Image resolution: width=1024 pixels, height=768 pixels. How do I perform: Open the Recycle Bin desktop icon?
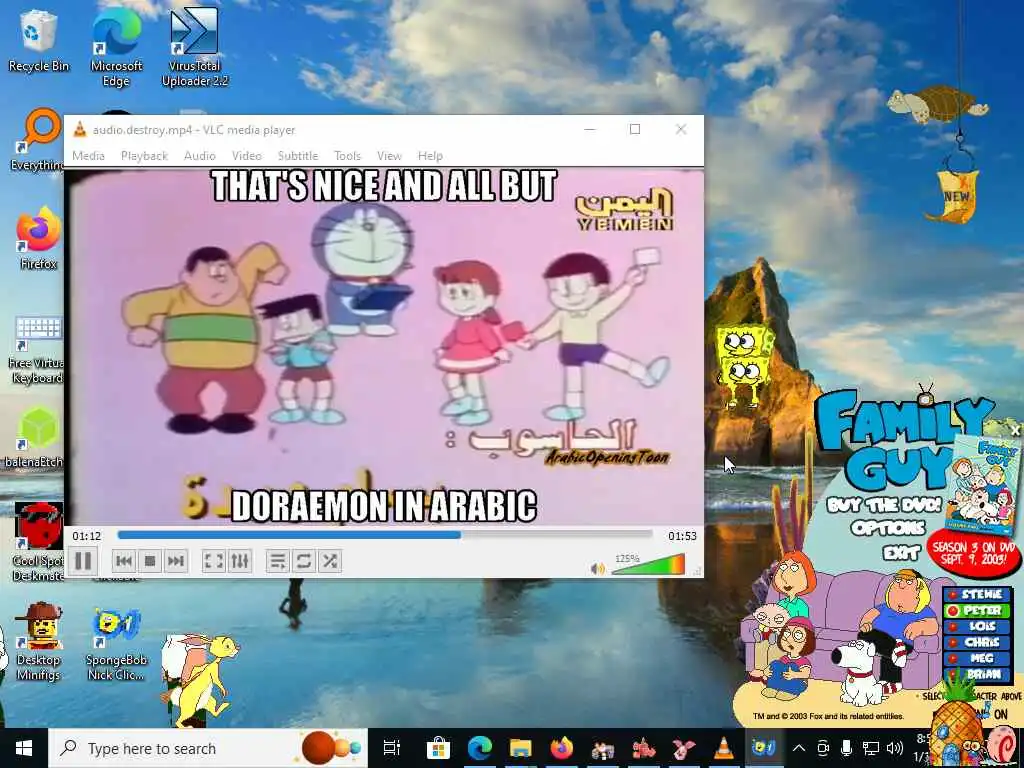tap(39, 40)
